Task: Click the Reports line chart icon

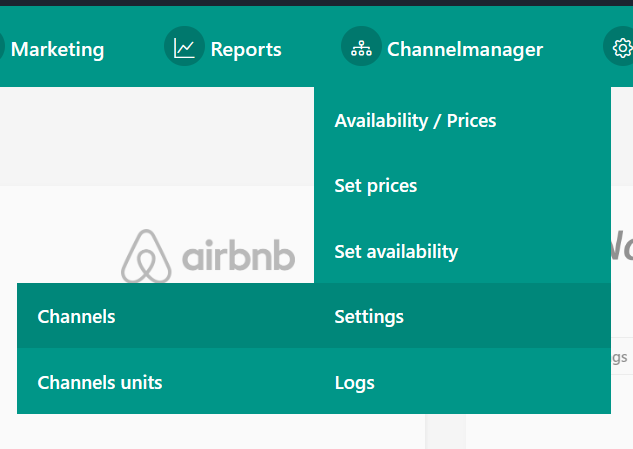Action: (184, 47)
